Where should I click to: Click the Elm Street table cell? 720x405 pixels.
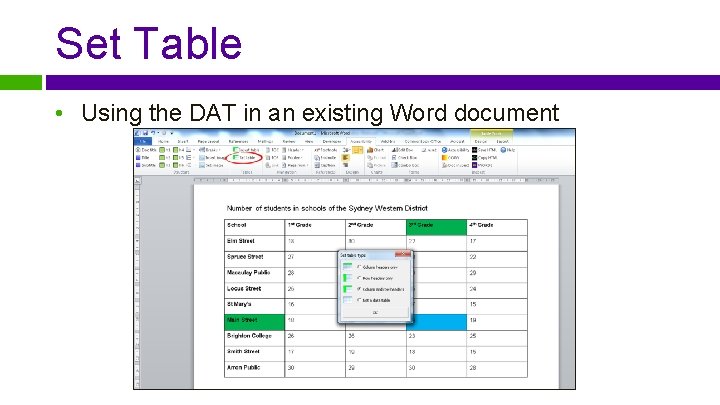tap(254, 243)
